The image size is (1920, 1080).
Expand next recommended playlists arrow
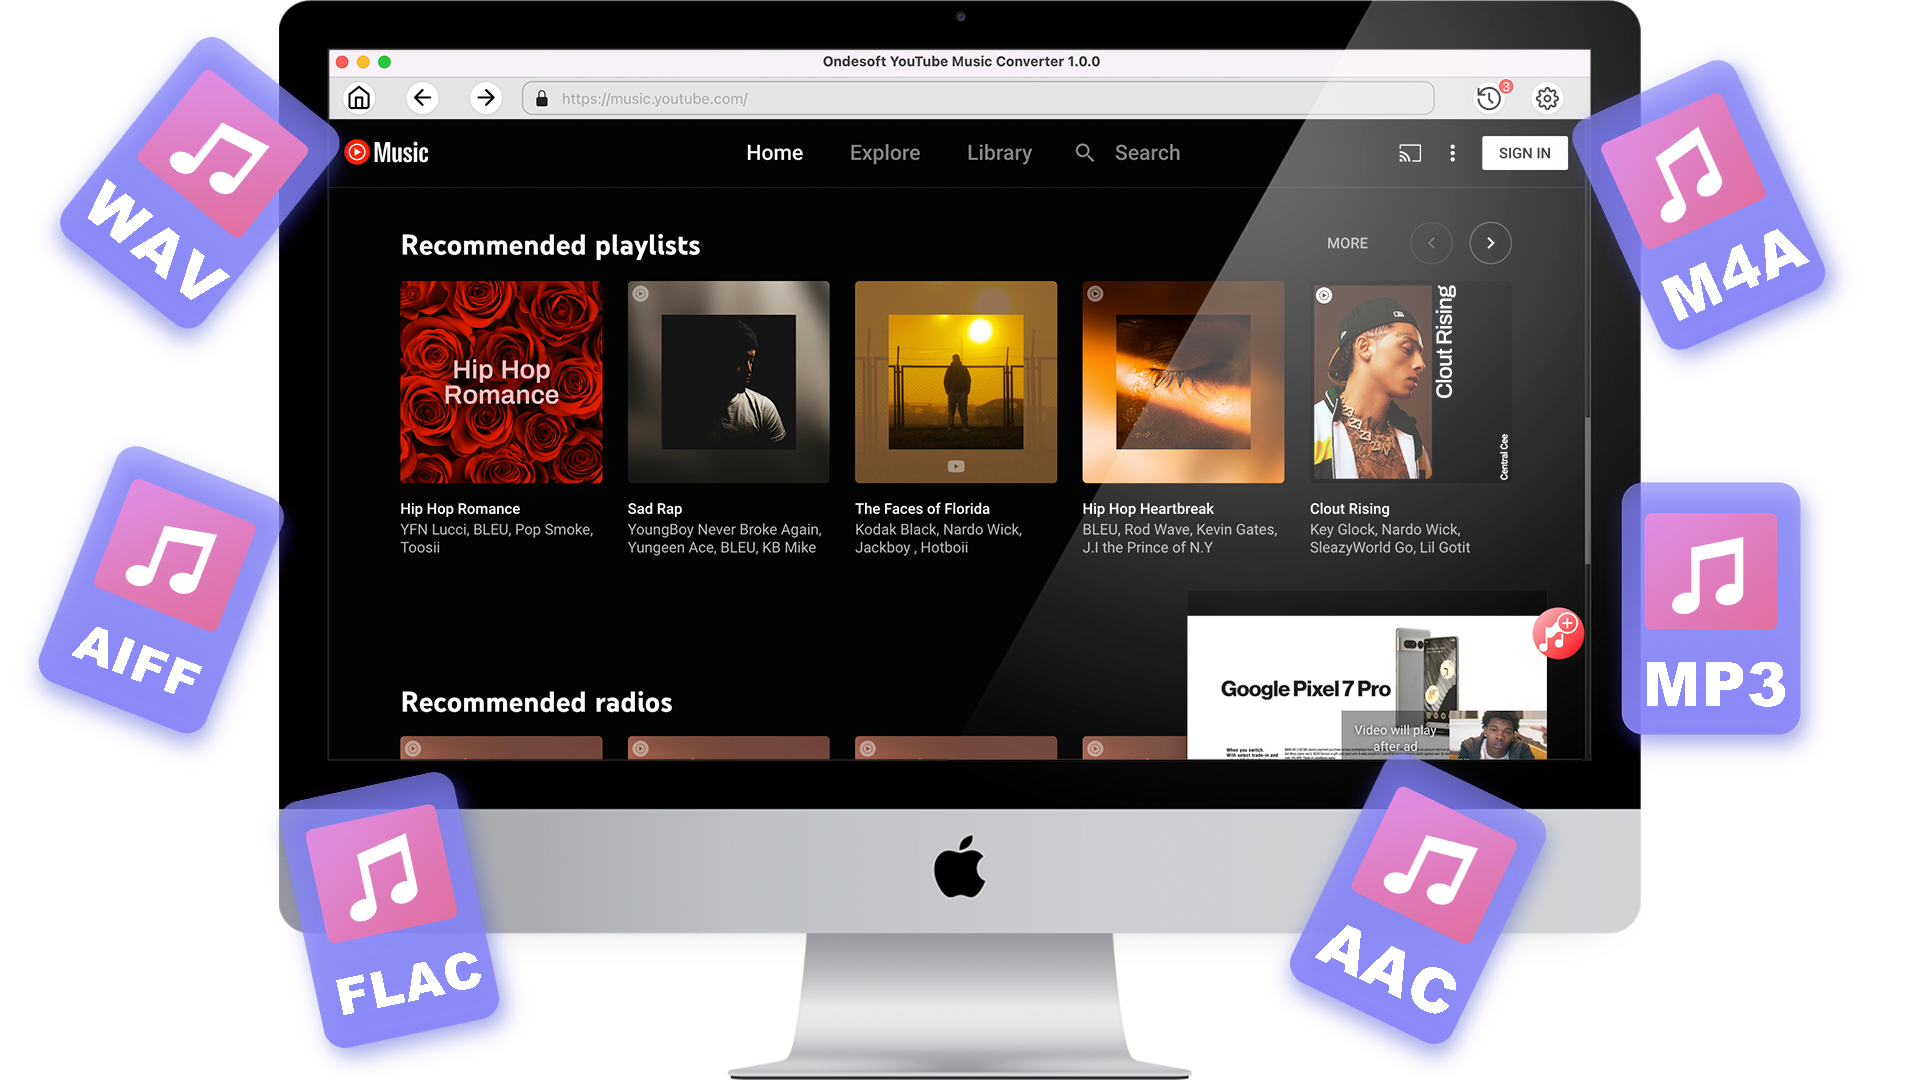pos(1490,243)
